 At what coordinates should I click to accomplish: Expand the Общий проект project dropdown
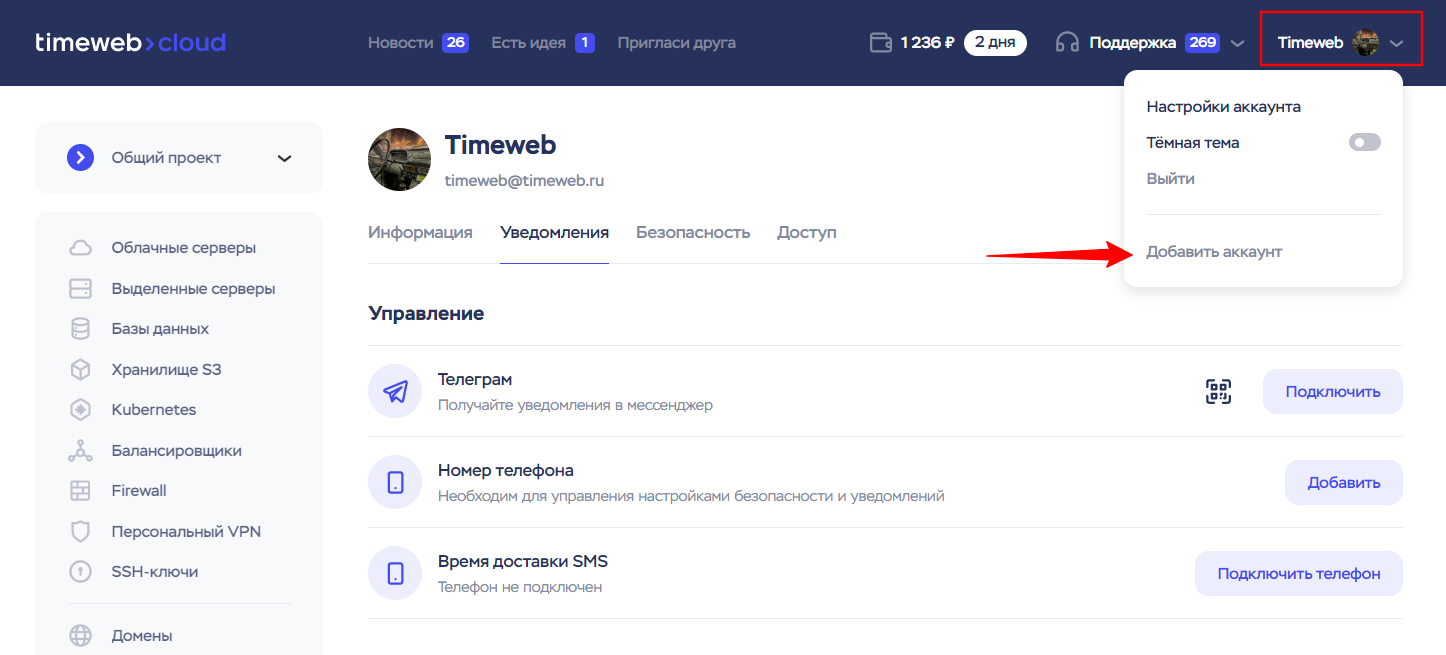click(284, 158)
